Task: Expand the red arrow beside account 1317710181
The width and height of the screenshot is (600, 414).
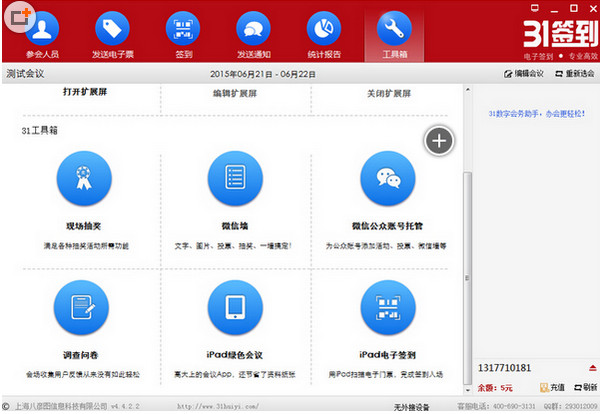Action: pos(592,368)
